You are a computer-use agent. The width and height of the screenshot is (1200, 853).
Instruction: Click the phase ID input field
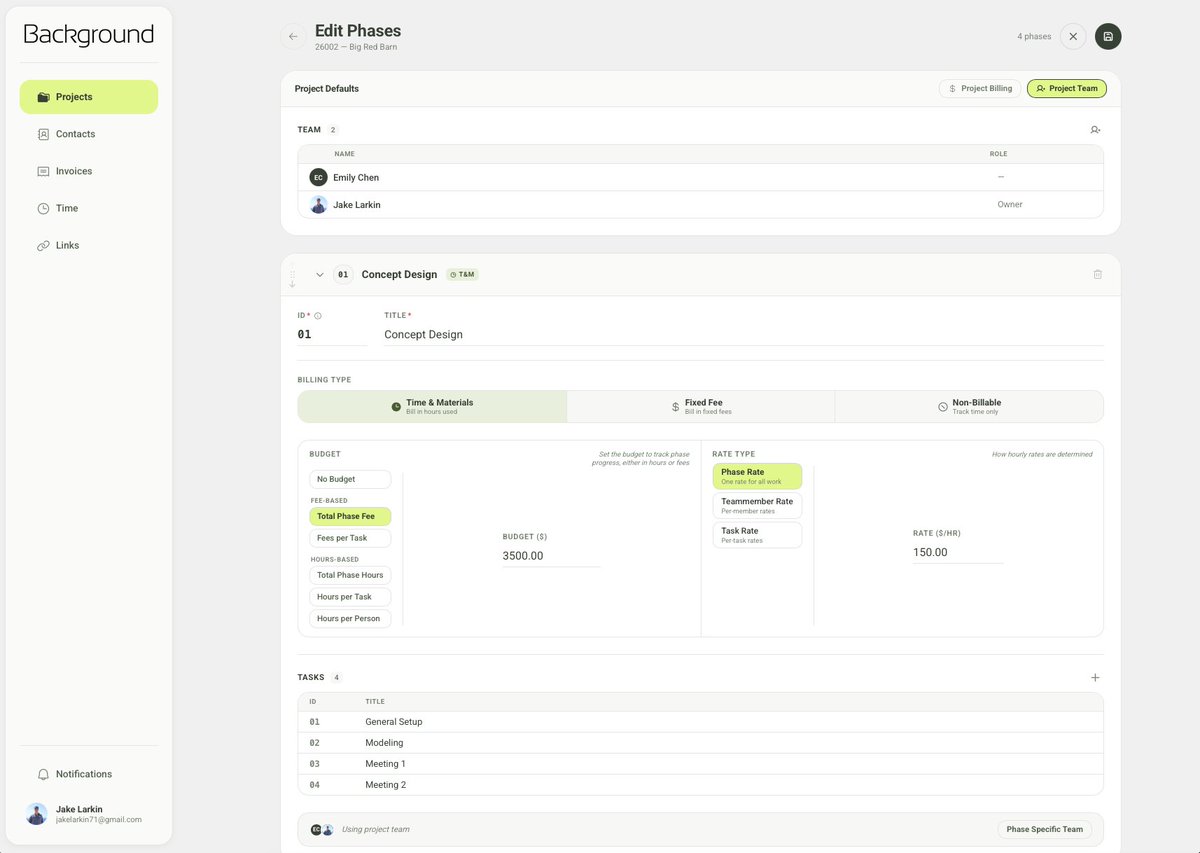(x=332, y=335)
